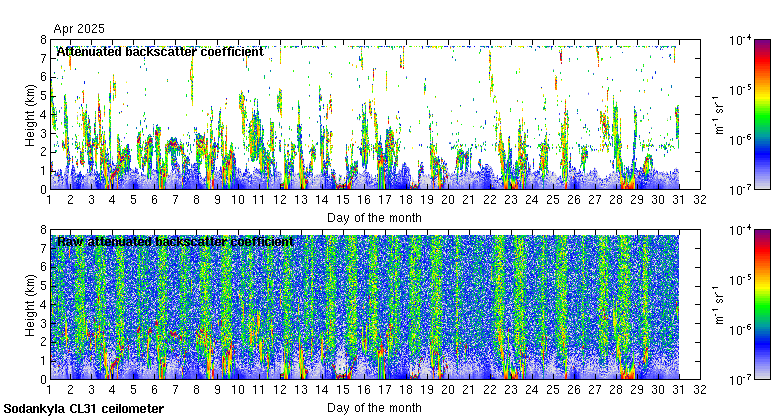Viewport: 780px width, 420px height.
Task: Click "Day of the month" under the upper plot
Action: click(374, 218)
